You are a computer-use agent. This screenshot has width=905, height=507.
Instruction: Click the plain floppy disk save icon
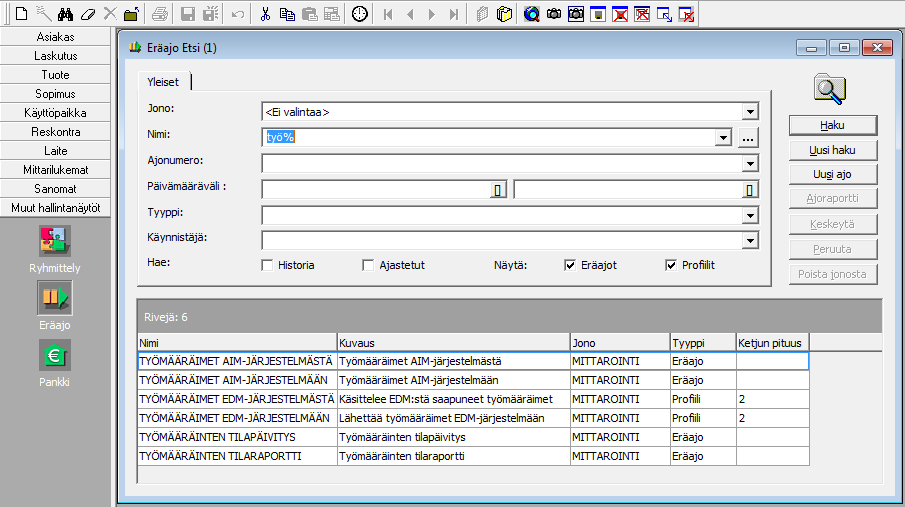188,14
